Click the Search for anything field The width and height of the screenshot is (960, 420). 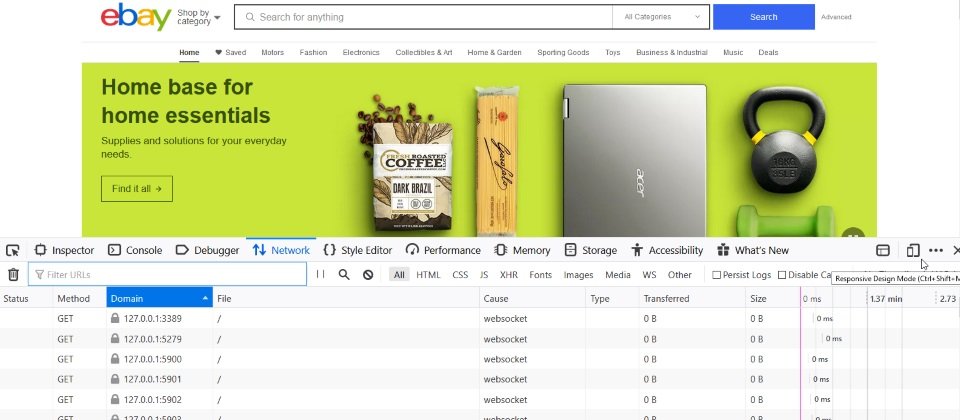tap(423, 17)
